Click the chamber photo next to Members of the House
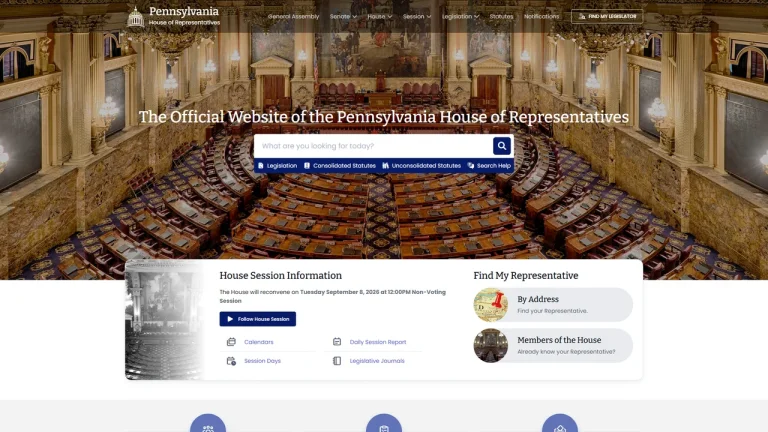This screenshot has width=768, height=432. tap(491, 346)
